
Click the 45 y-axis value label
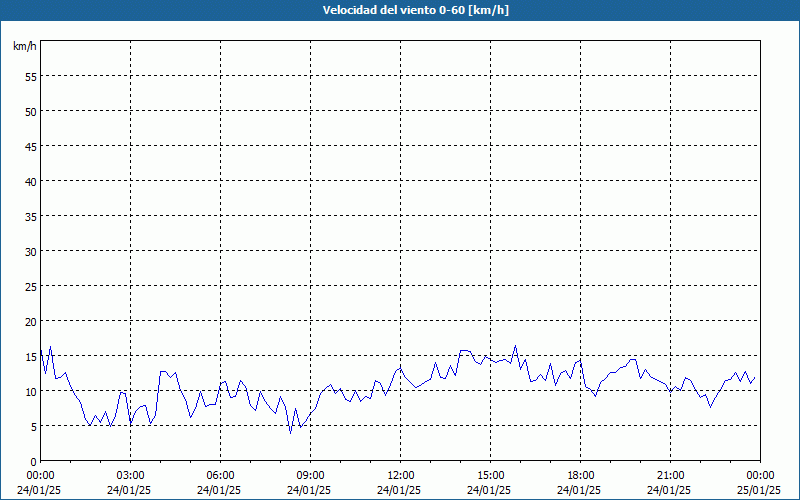[30, 146]
